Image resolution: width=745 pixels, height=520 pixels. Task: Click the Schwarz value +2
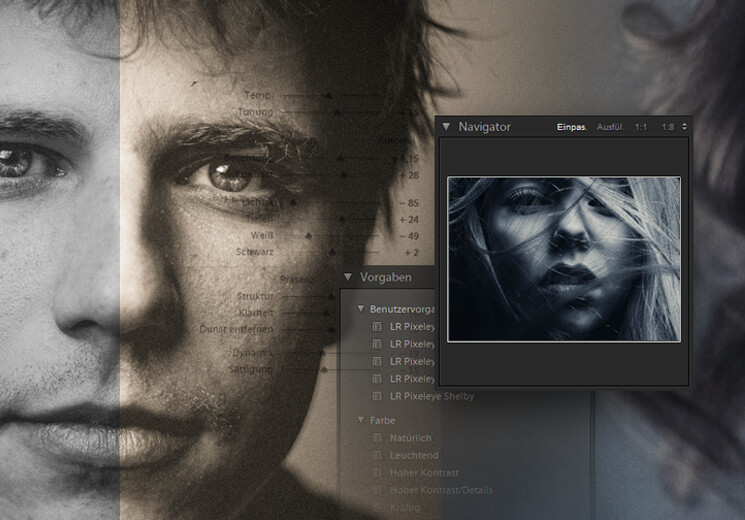(x=412, y=252)
